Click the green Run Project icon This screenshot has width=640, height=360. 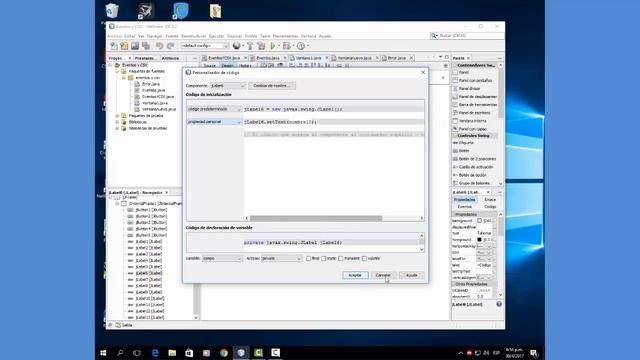click(x=273, y=46)
